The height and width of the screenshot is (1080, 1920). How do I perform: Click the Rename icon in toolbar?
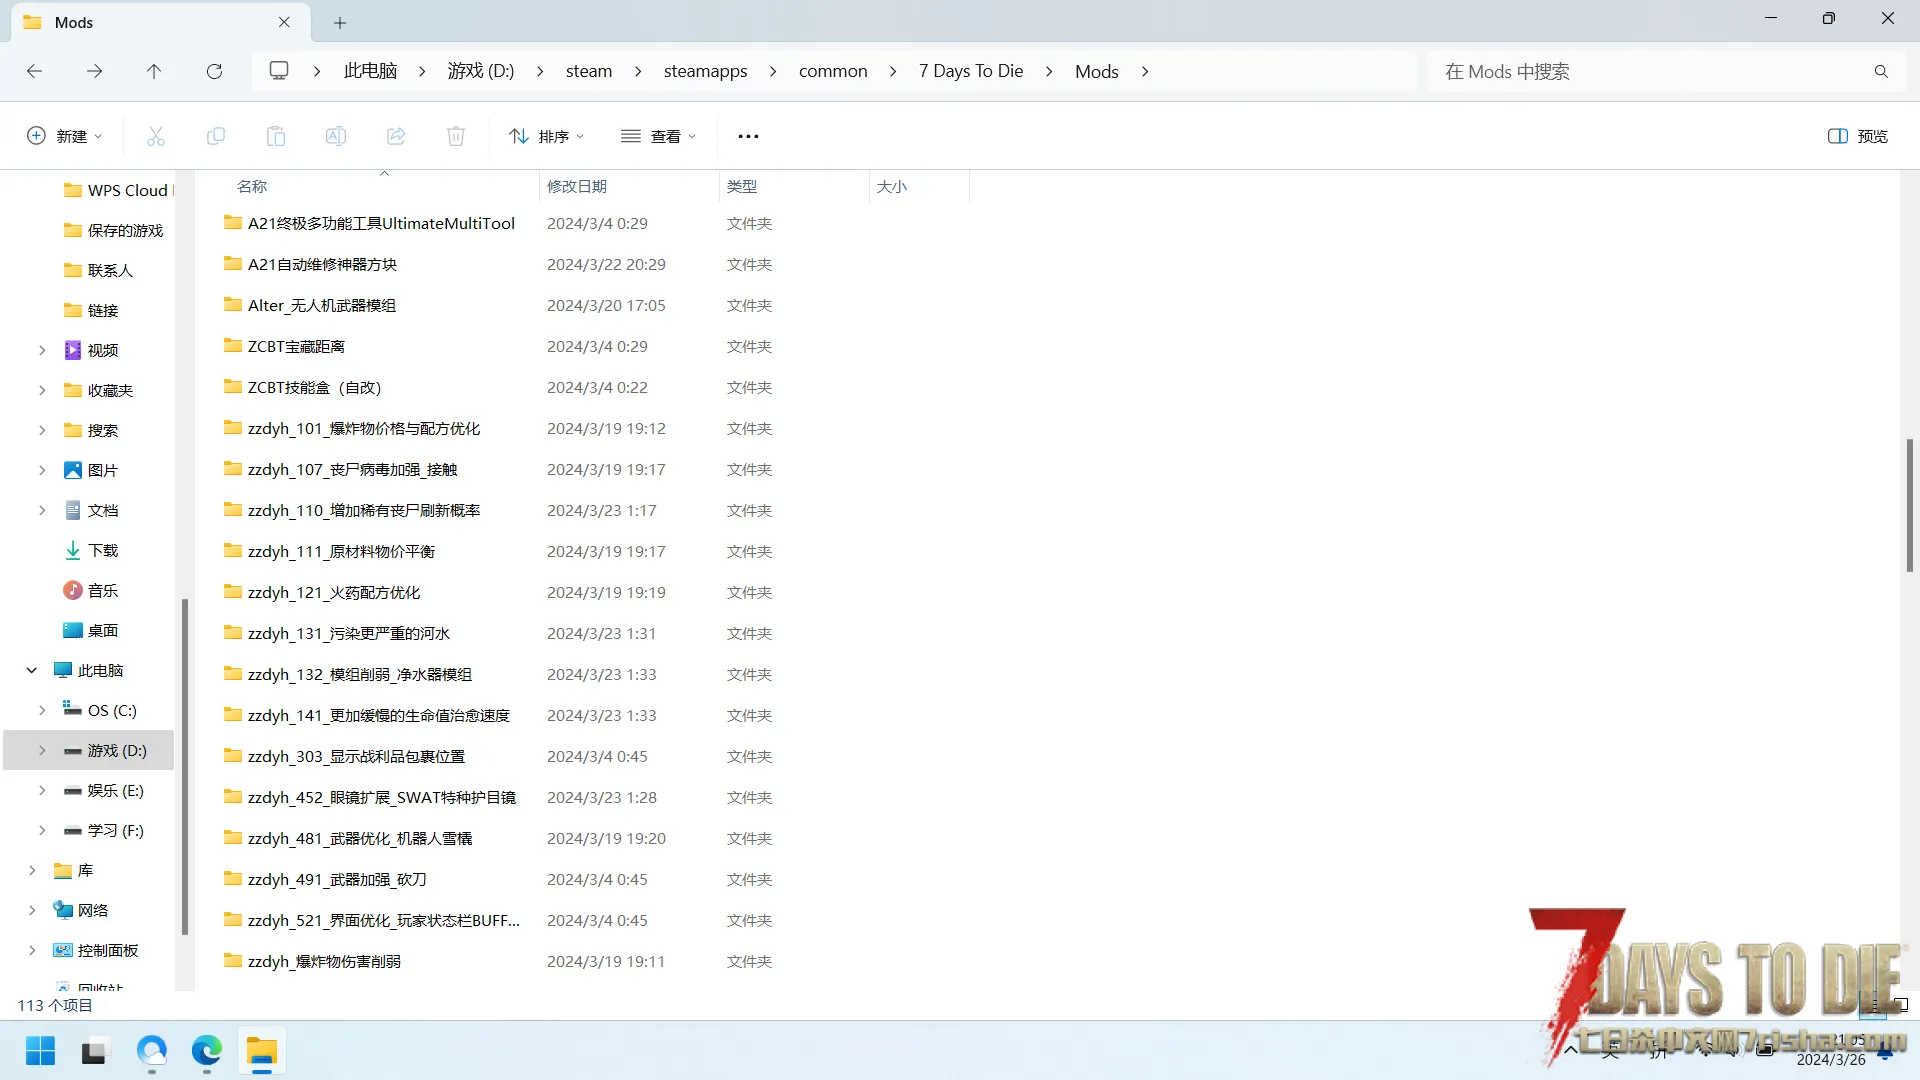click(336, 136)
